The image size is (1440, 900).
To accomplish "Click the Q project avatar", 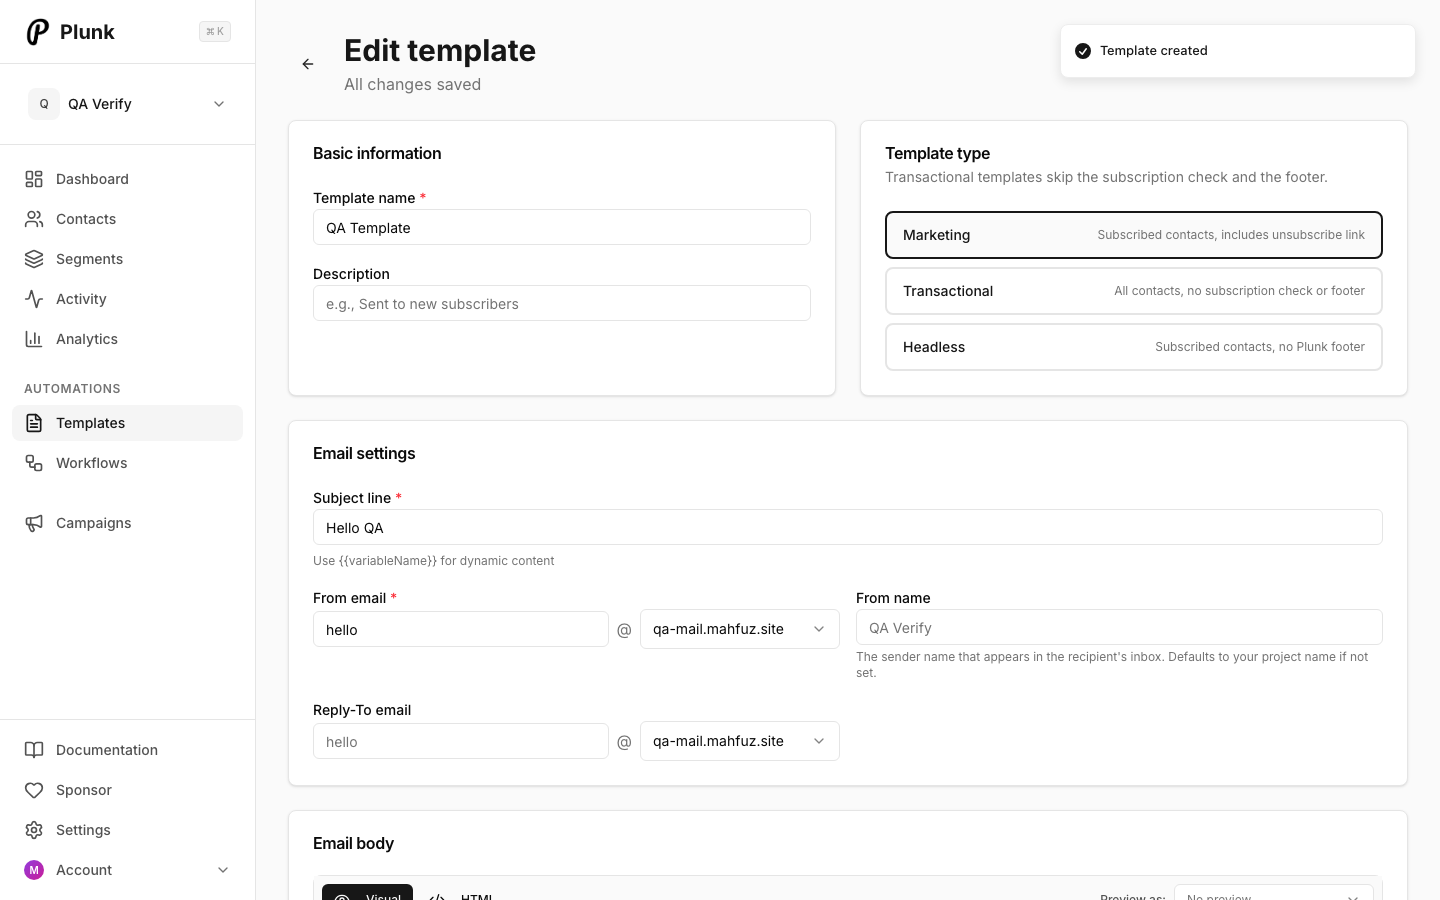I will (44, 104).
